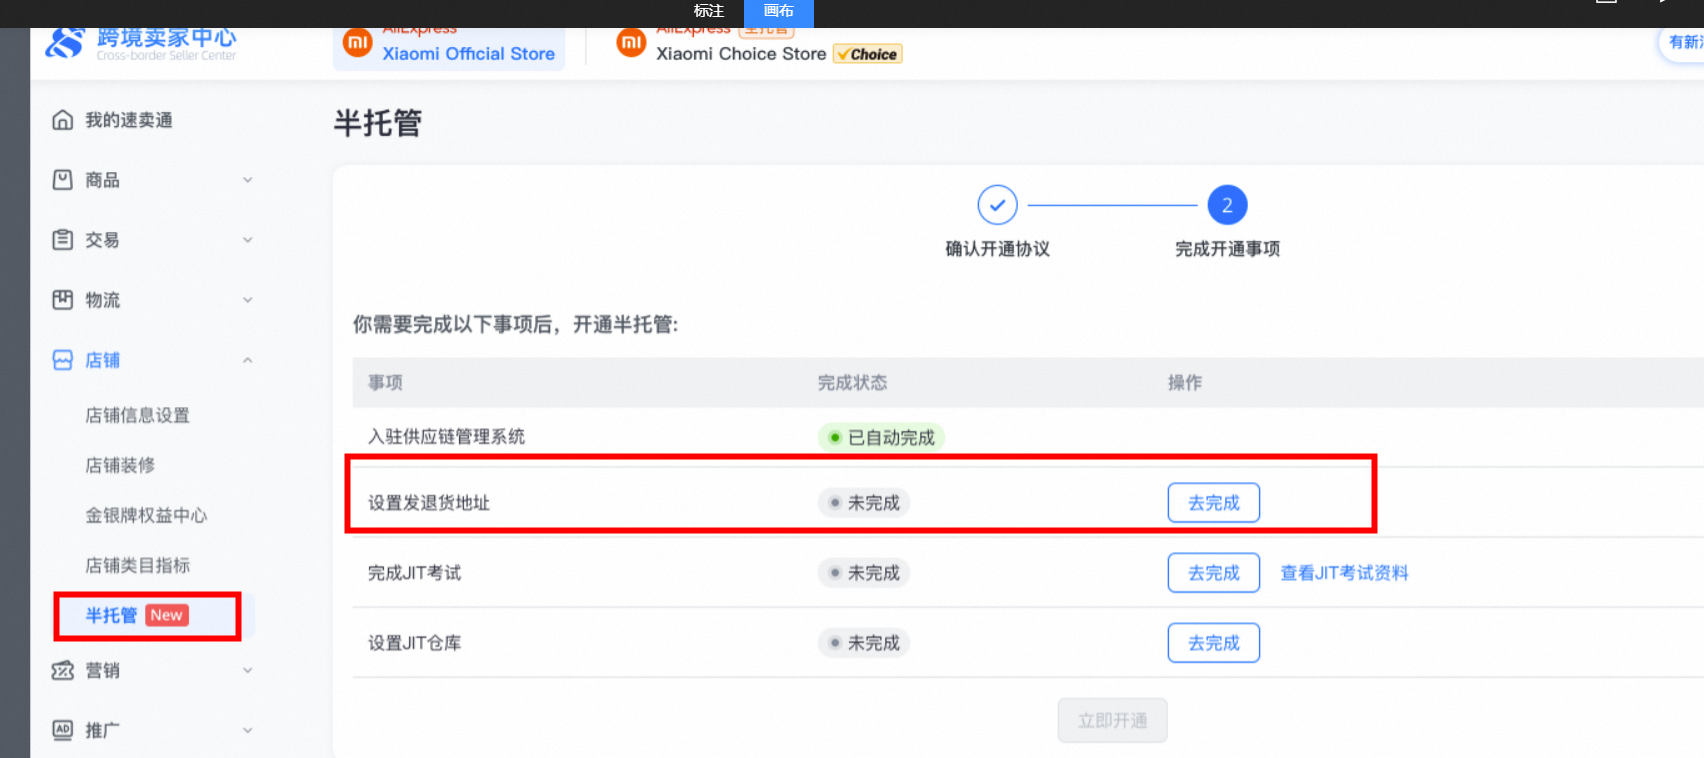Click the 设置发退货地址 row text
The image size is (1704, 758).
[429, 503]
